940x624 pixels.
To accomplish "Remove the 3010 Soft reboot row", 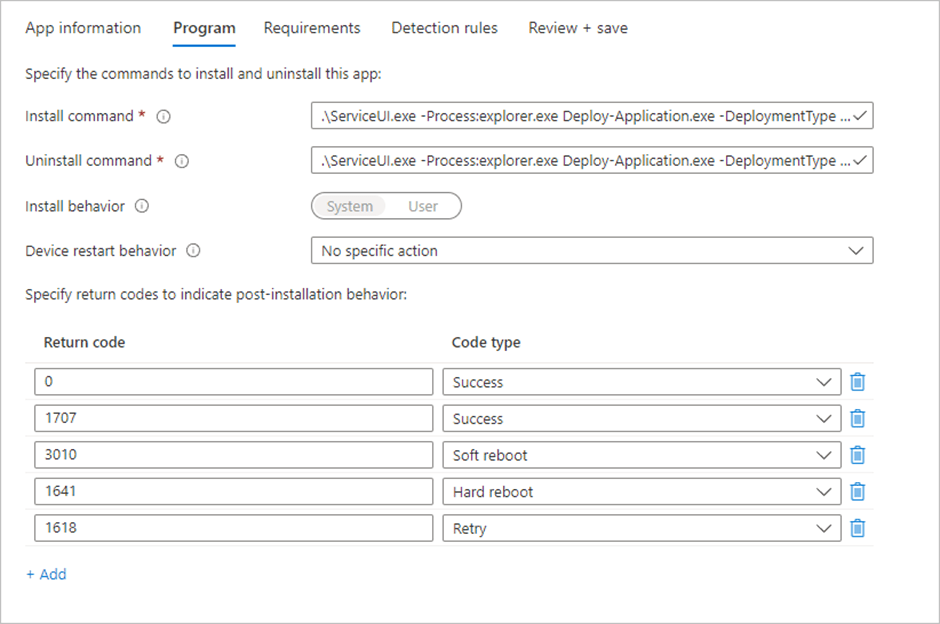I will [857, 455].
